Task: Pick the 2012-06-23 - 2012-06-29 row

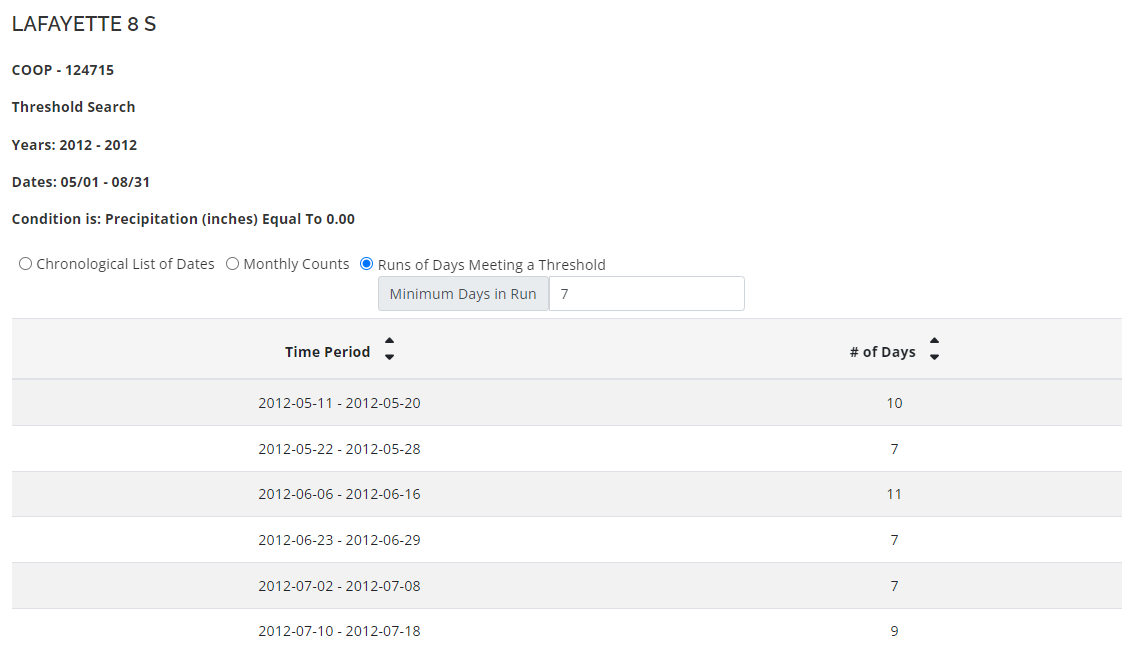Action: click(339, 540)
